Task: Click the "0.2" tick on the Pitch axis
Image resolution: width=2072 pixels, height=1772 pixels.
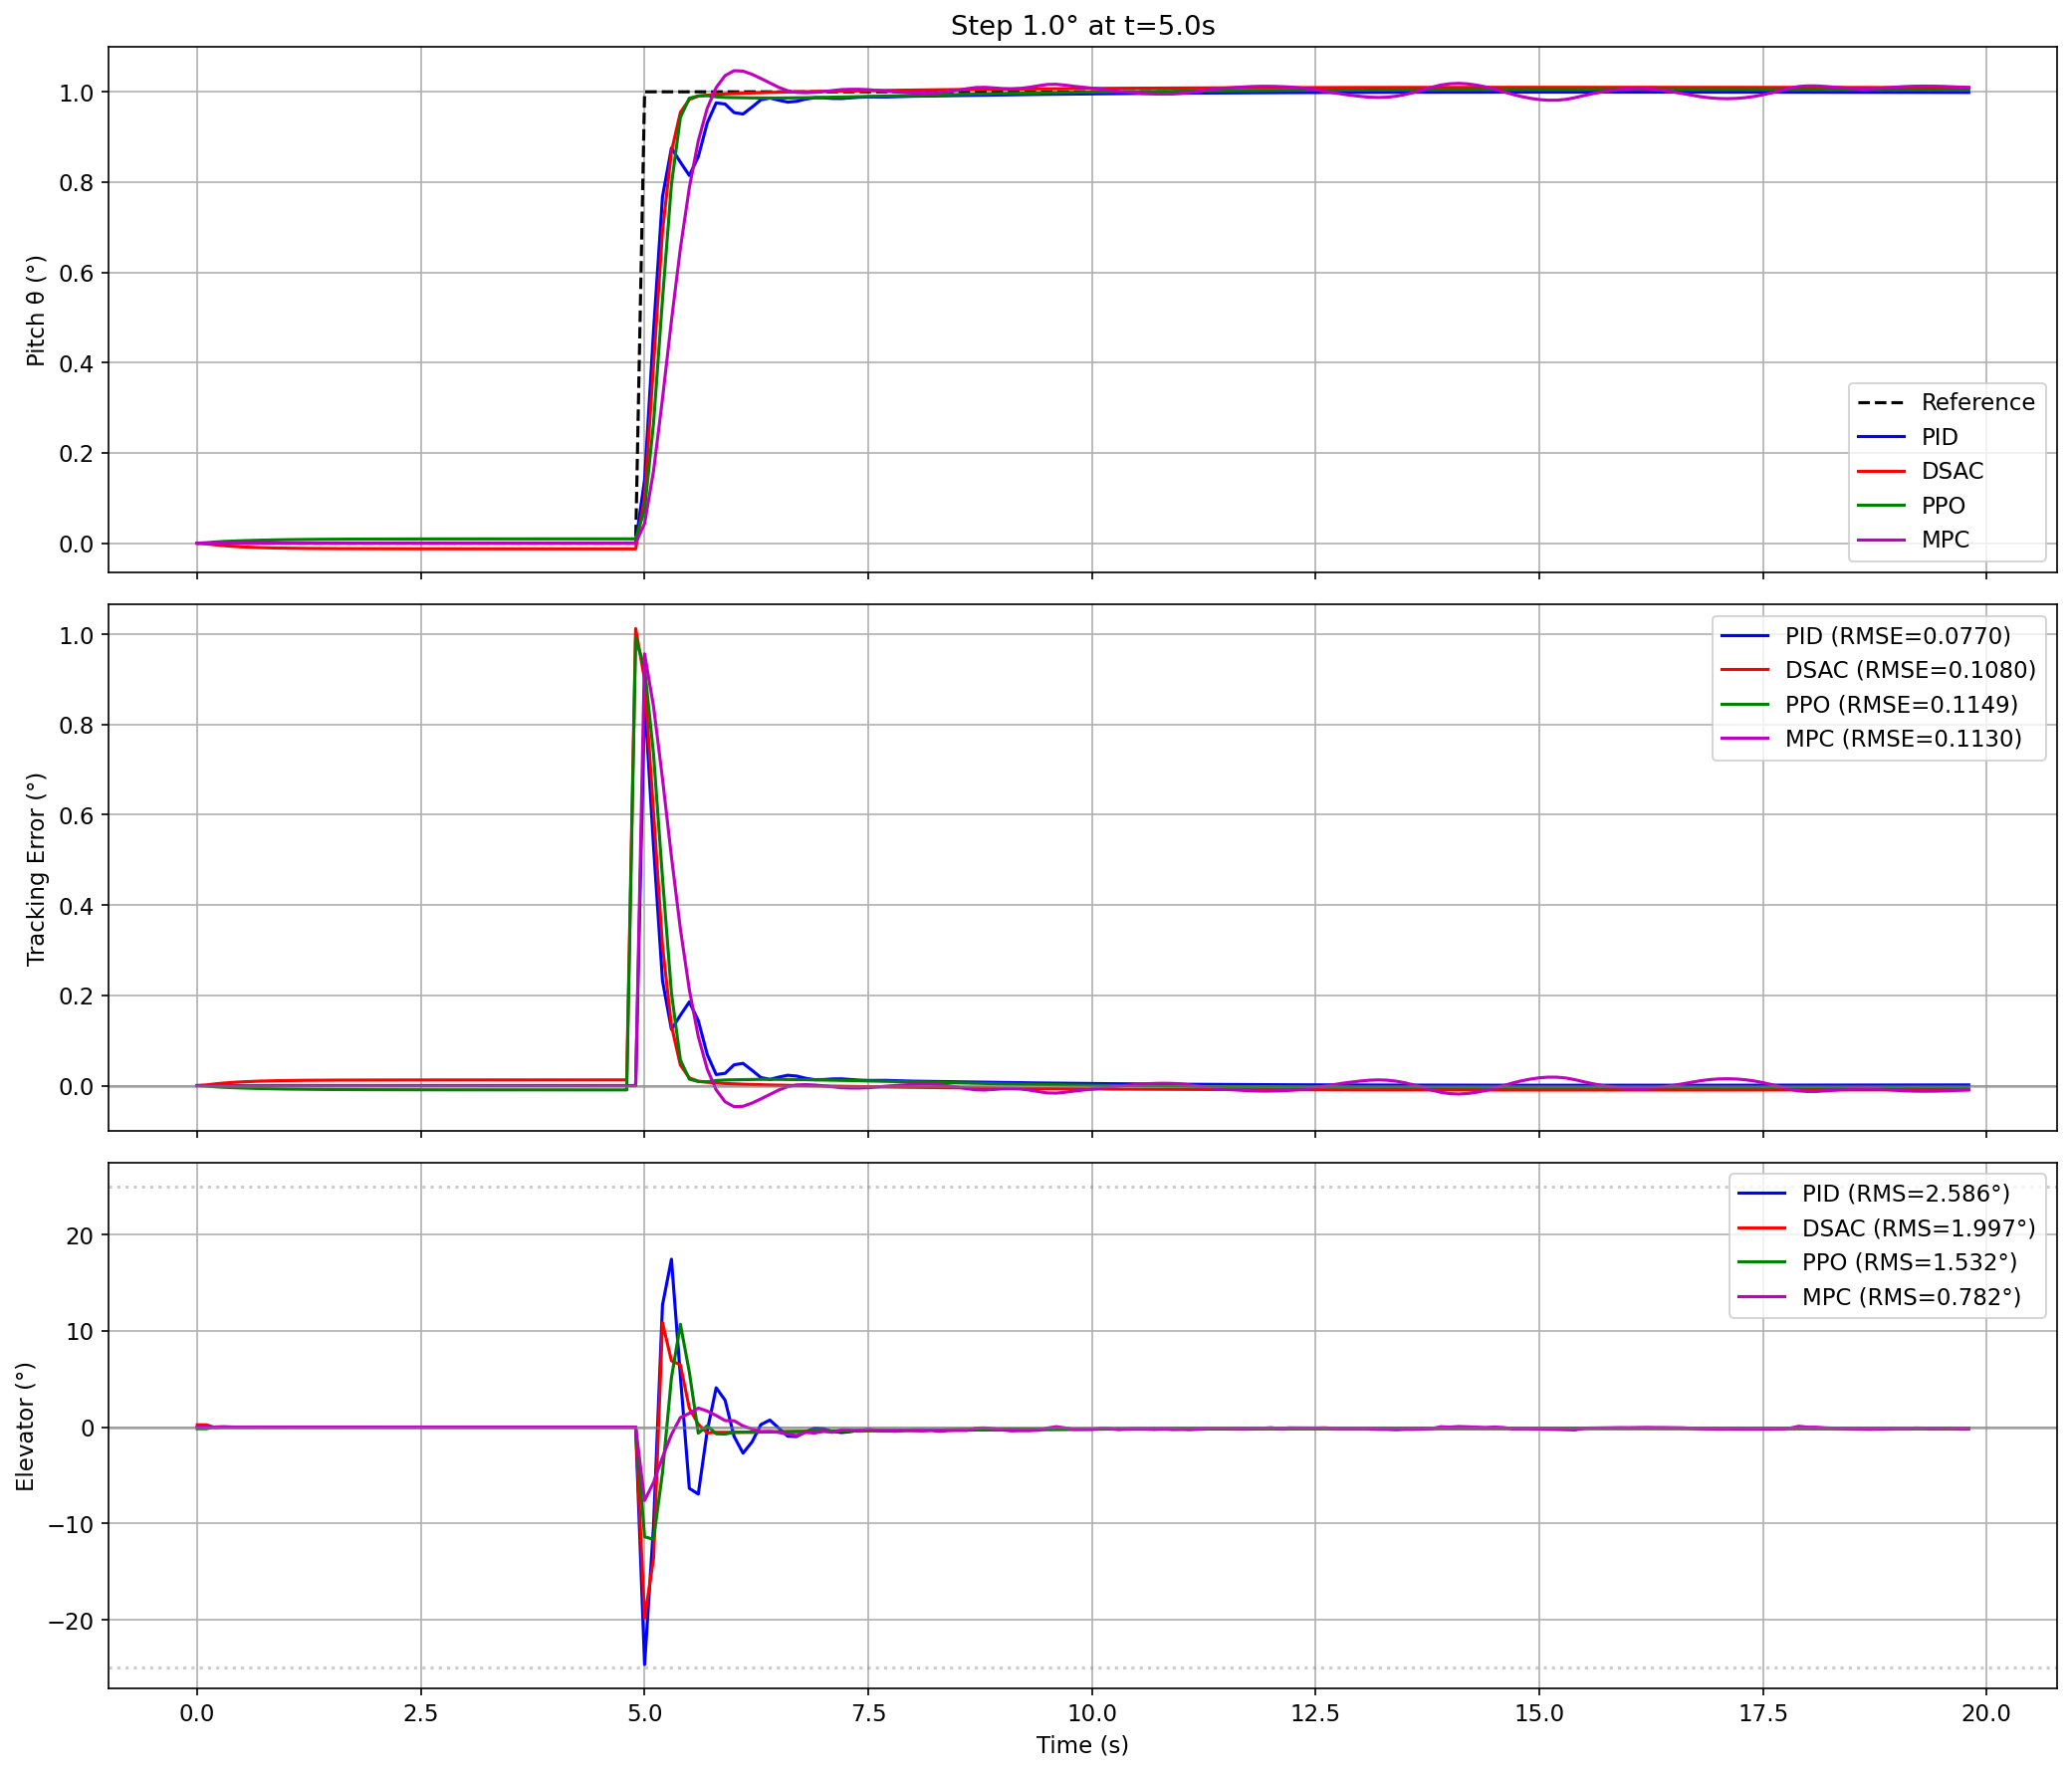Action: [x=77, y=454]
